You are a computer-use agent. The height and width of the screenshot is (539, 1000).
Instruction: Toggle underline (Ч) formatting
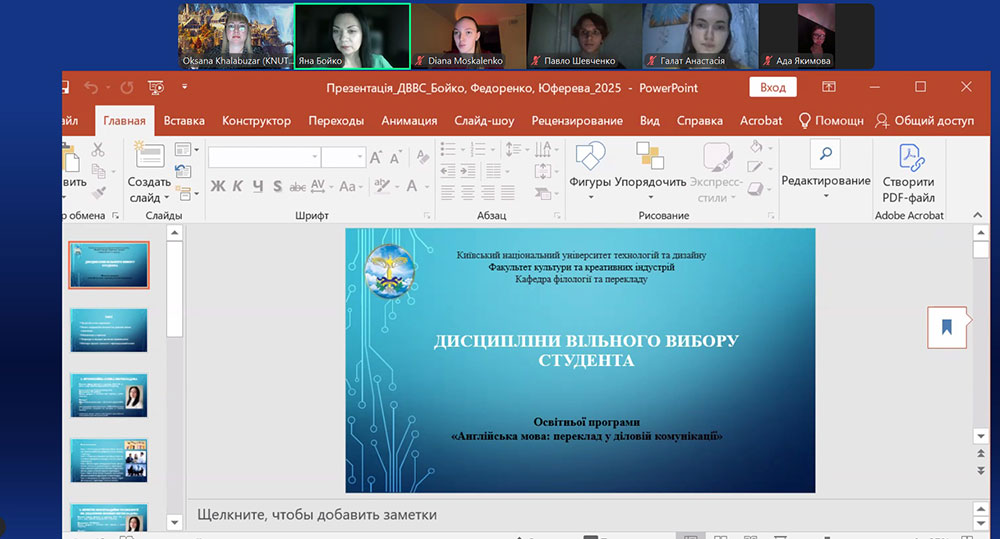coord(258,186)
